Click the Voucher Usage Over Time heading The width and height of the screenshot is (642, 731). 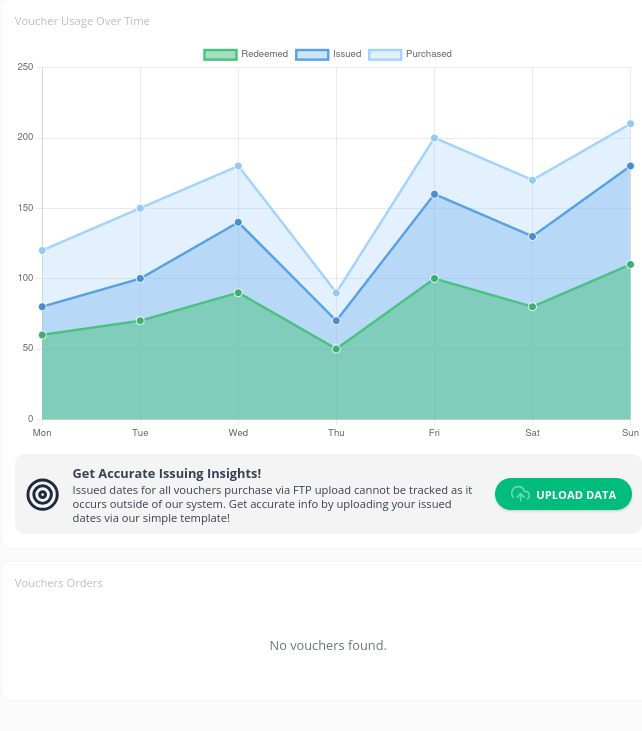pos(82,21)
